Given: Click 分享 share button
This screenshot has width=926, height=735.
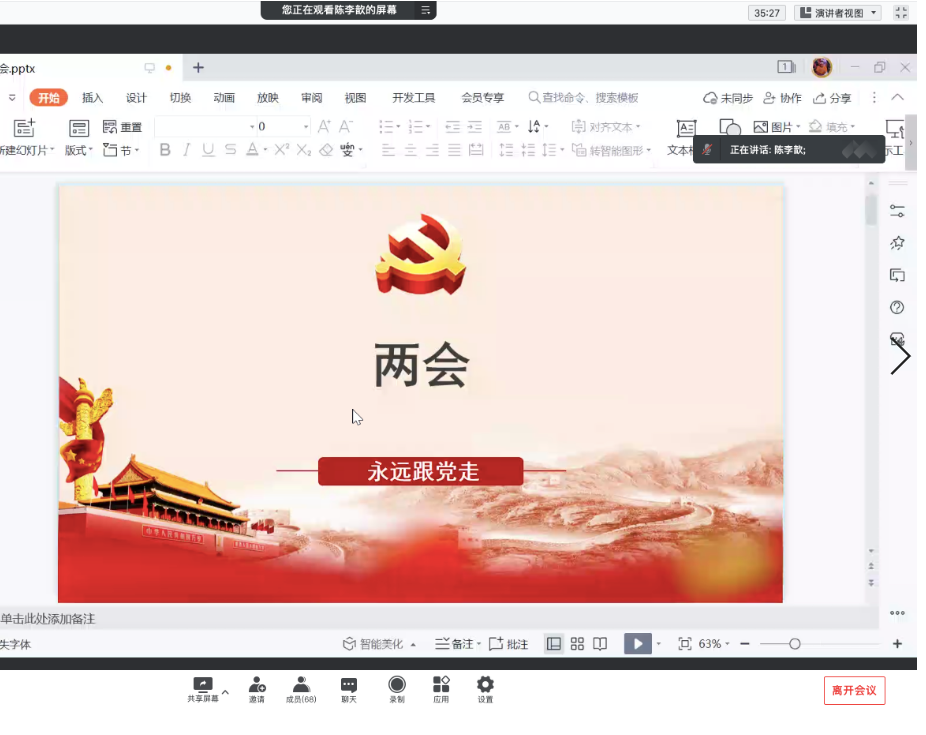Looking at the screenshot, I should click(832, 98).
